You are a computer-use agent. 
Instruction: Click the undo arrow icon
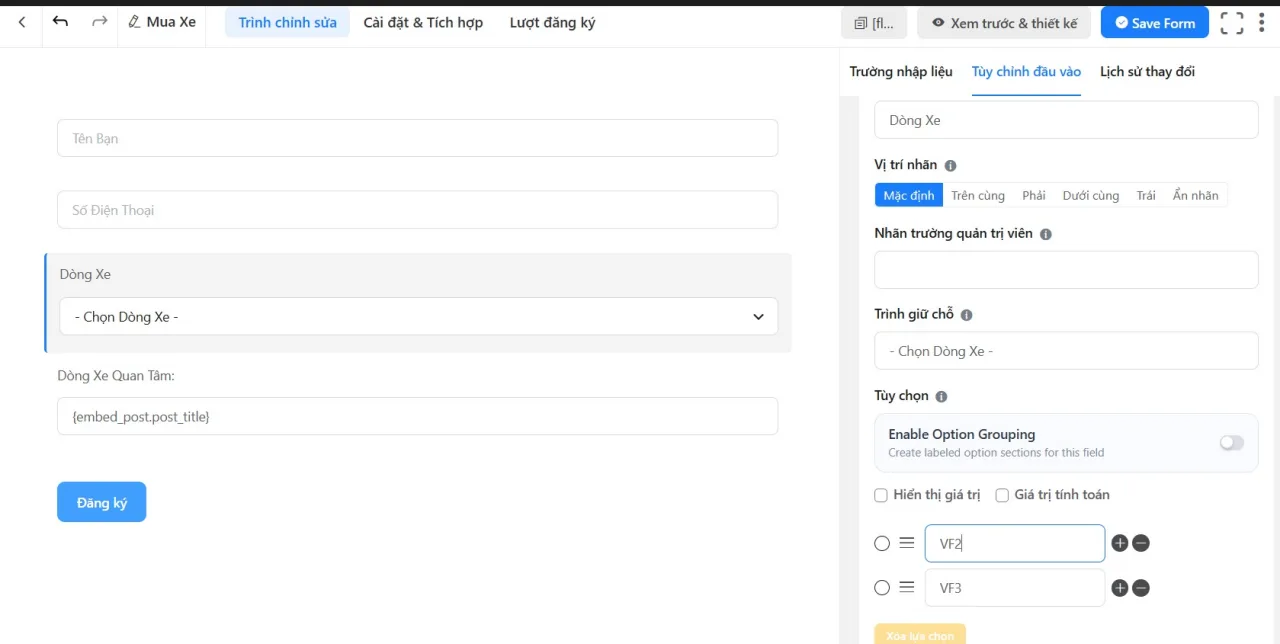[x=60, y=21]
